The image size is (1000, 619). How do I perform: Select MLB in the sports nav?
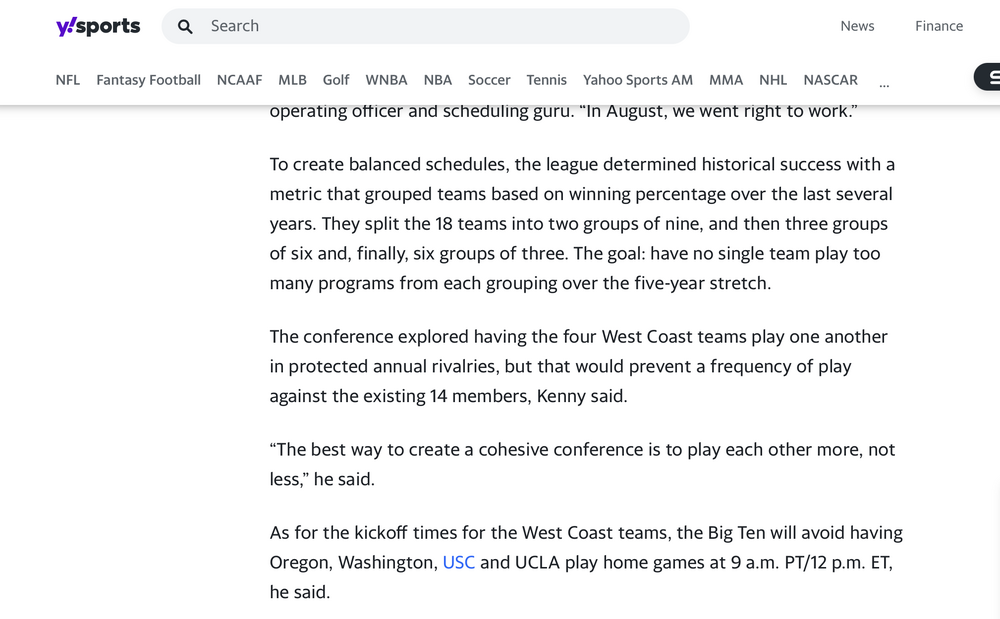coord(292,80)
